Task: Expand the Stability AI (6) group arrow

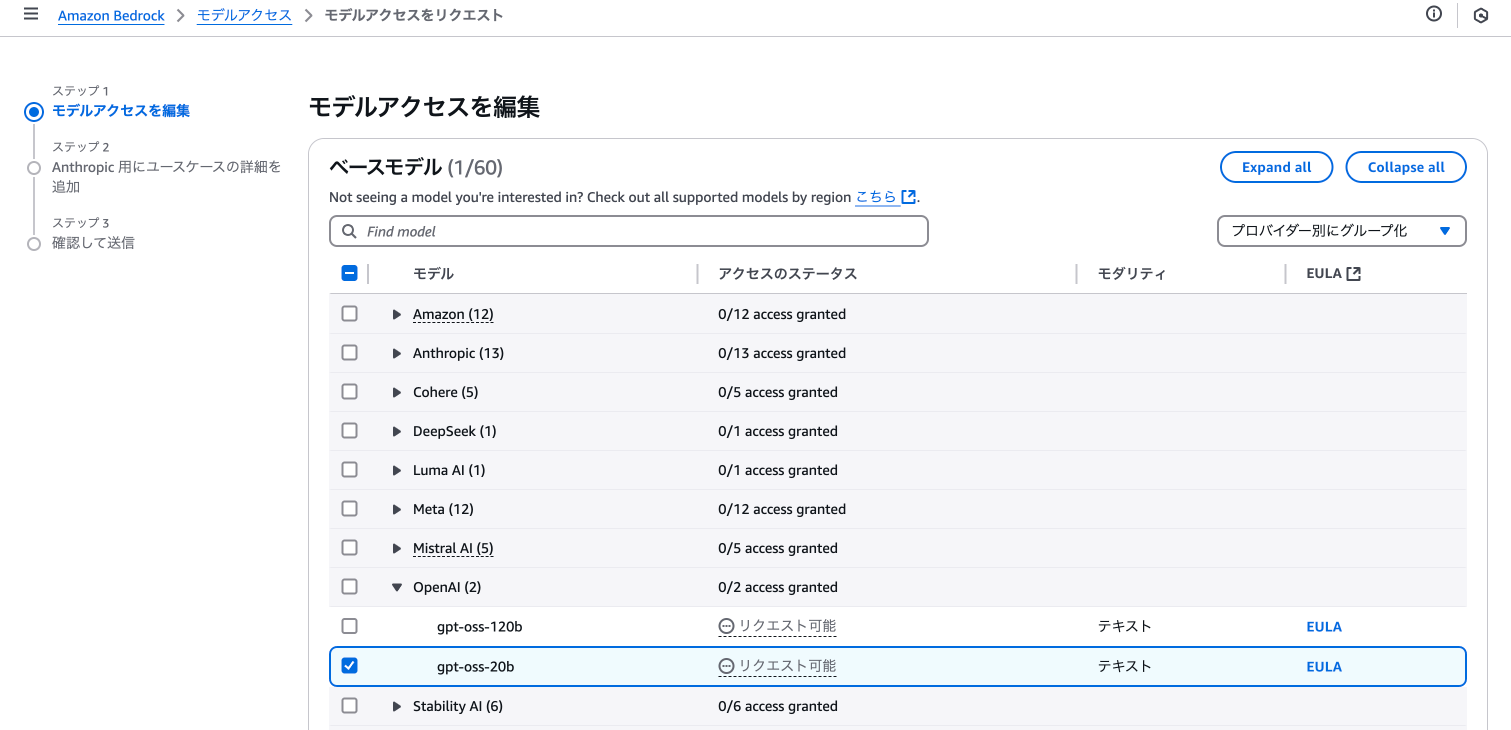Action: [397, 706]
